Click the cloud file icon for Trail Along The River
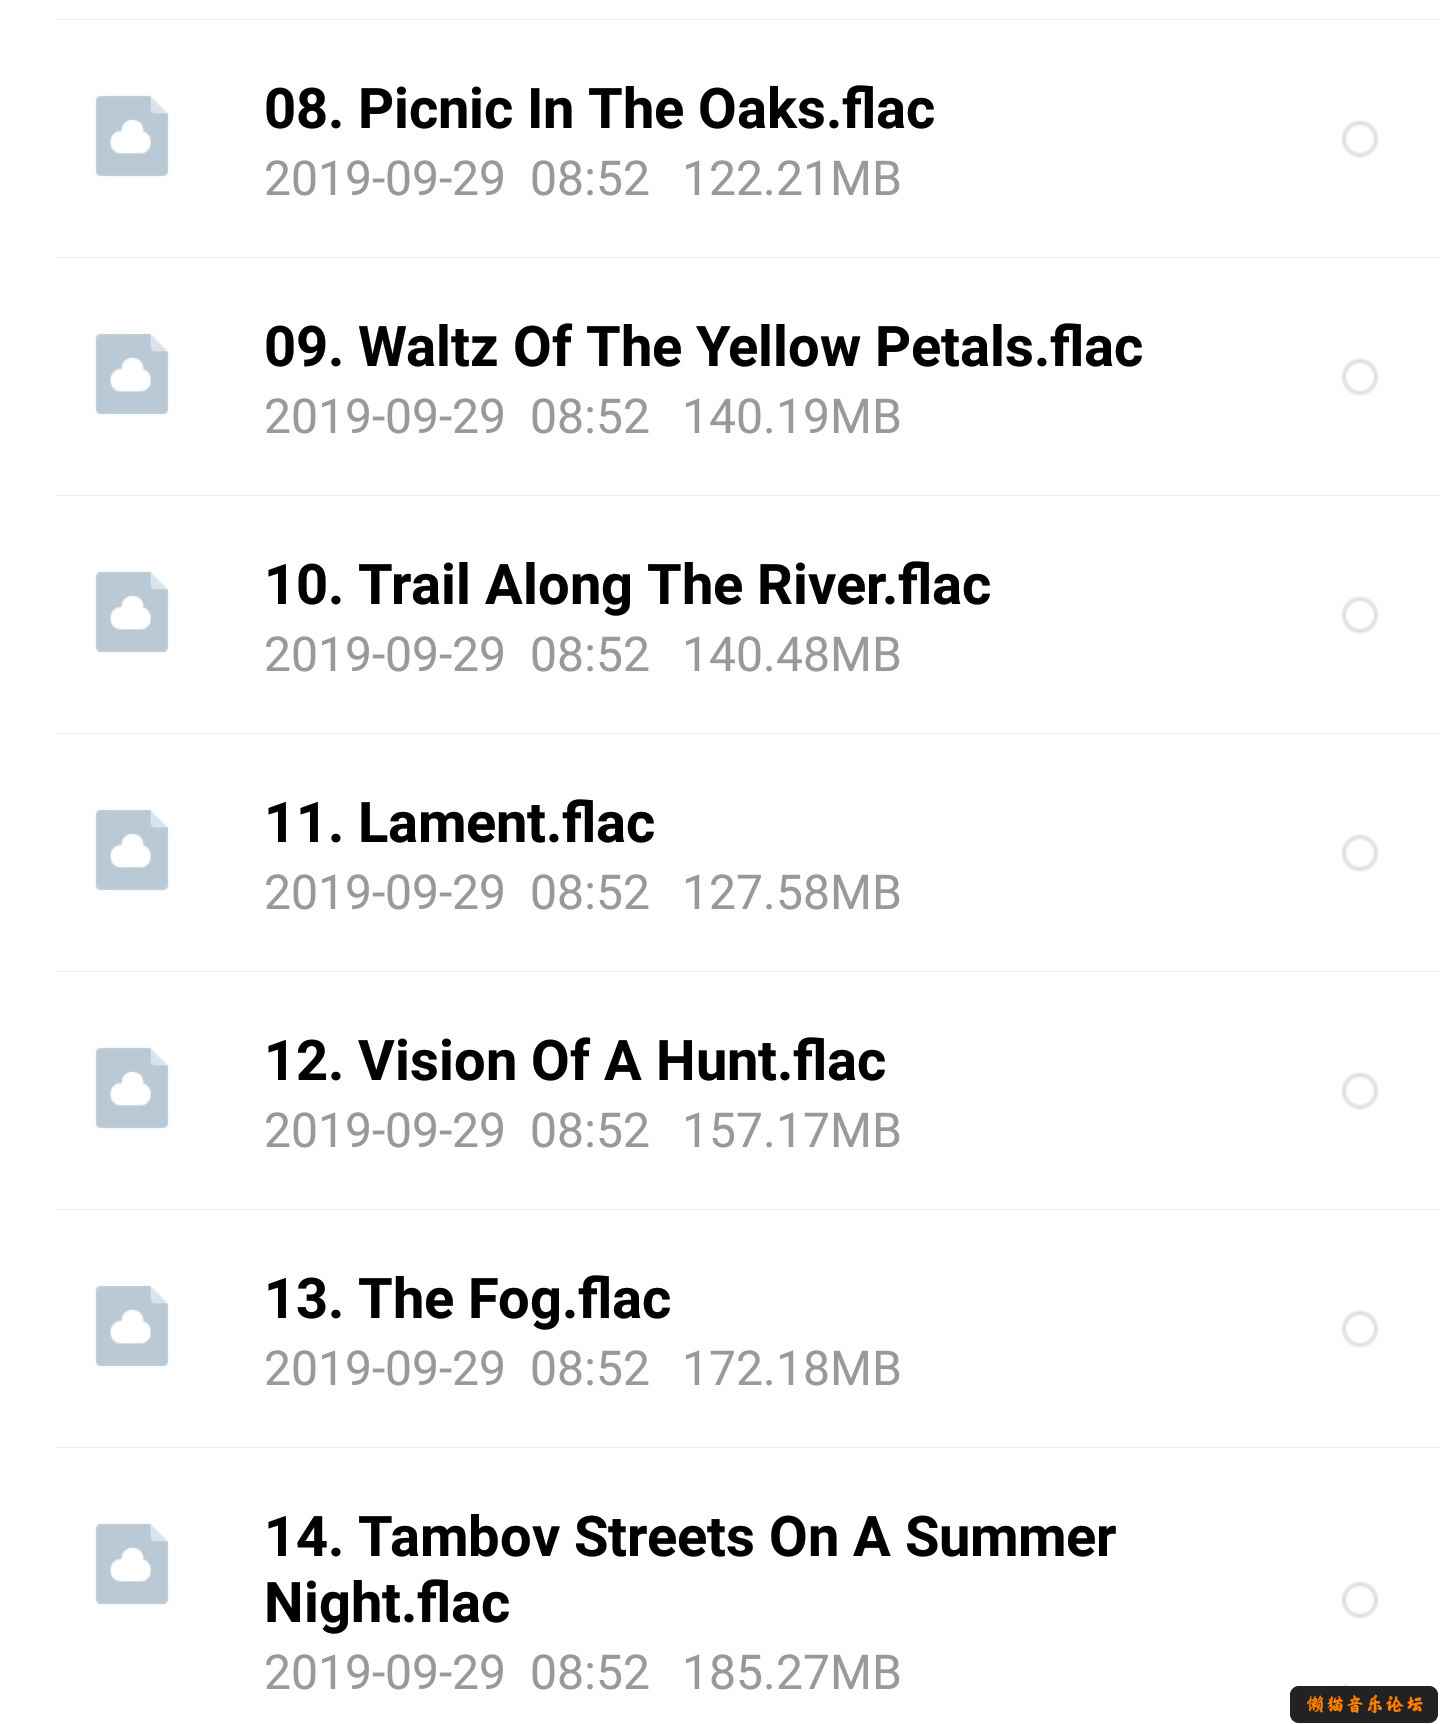This screenshot has width=1440, height=1724. pos(132,613)
